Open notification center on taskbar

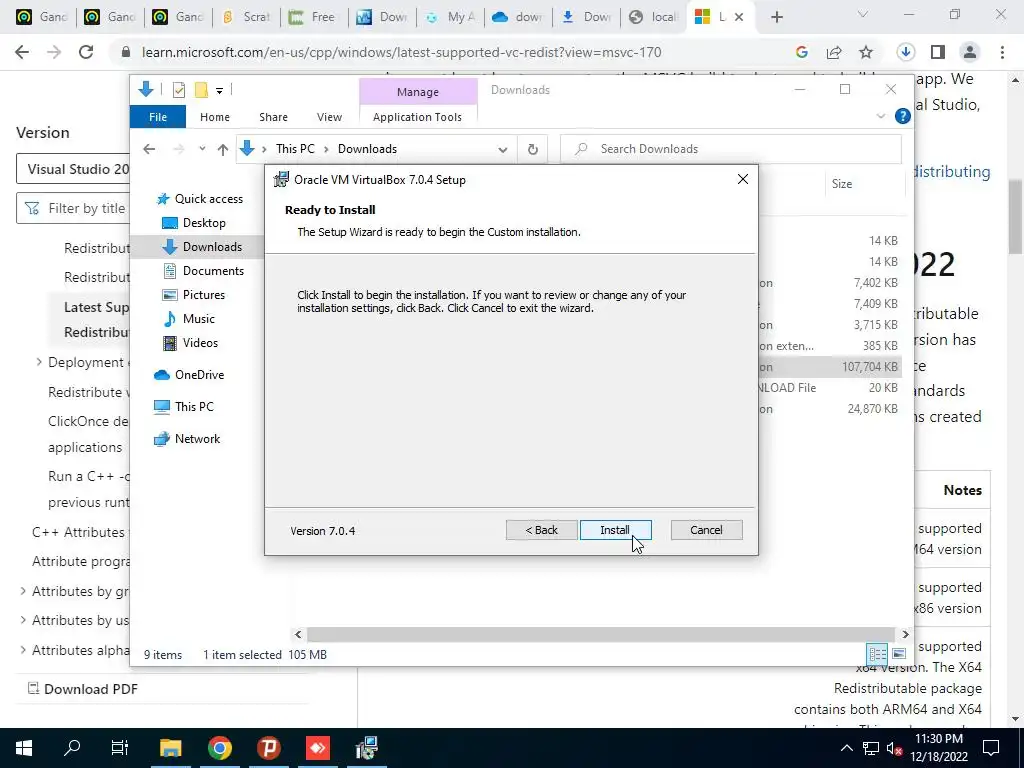pos(991,748)
